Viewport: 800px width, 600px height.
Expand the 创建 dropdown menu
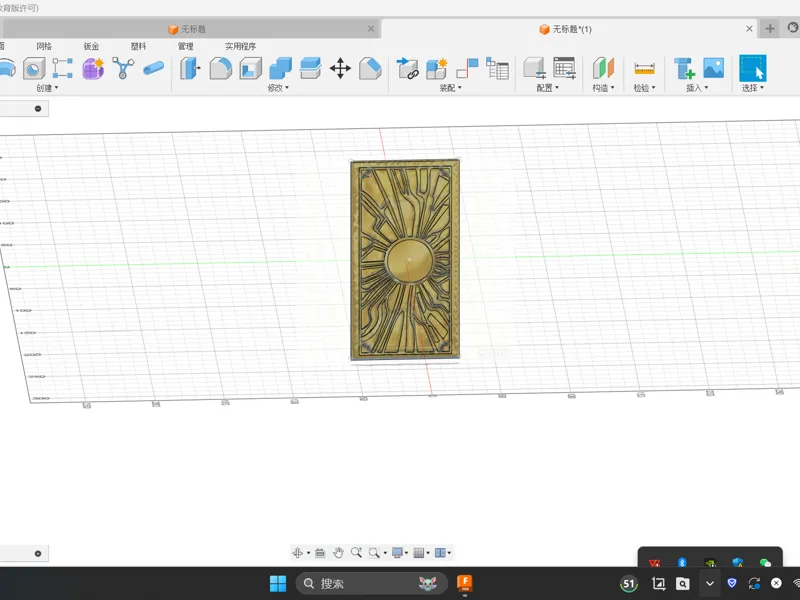tap(47, 88)
